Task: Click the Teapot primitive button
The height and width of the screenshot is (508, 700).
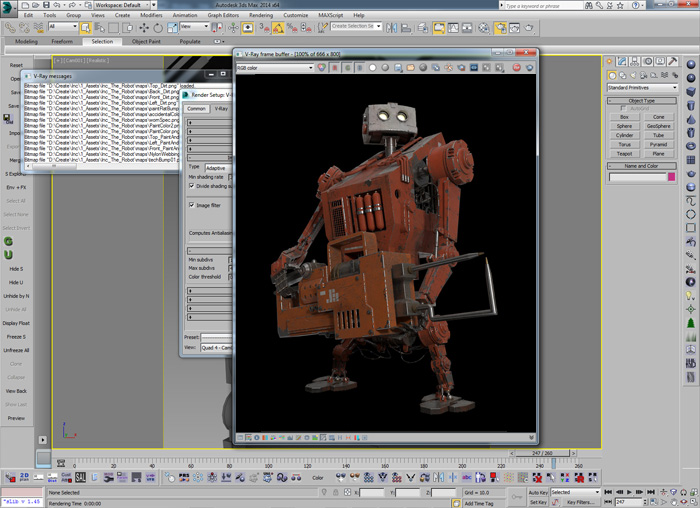Action: 624,153
